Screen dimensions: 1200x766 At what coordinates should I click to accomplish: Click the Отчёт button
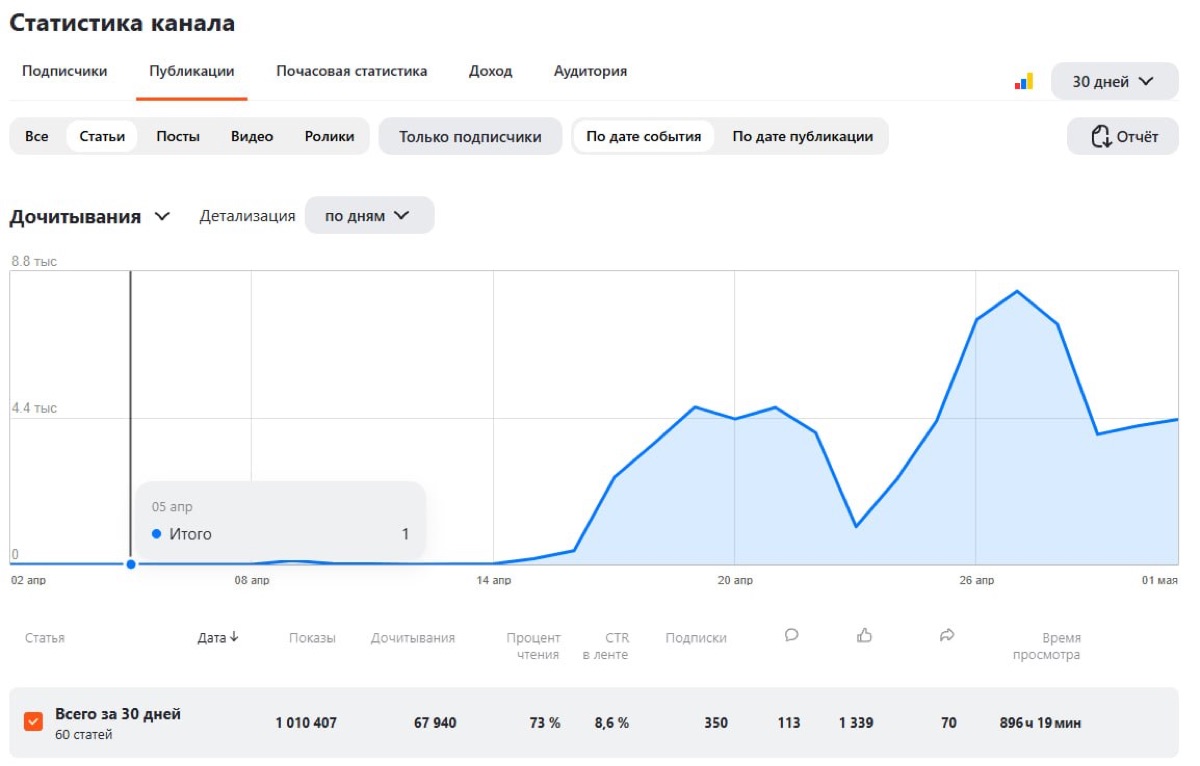pos(1123,137)
